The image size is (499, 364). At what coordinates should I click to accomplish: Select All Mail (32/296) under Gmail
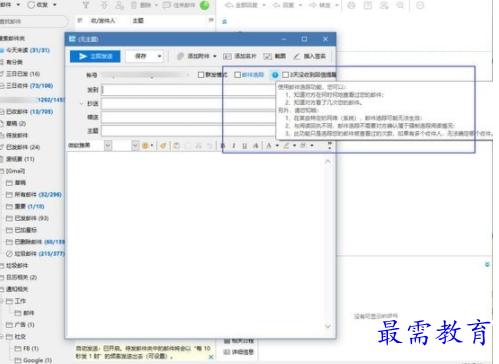coord(38,195)
